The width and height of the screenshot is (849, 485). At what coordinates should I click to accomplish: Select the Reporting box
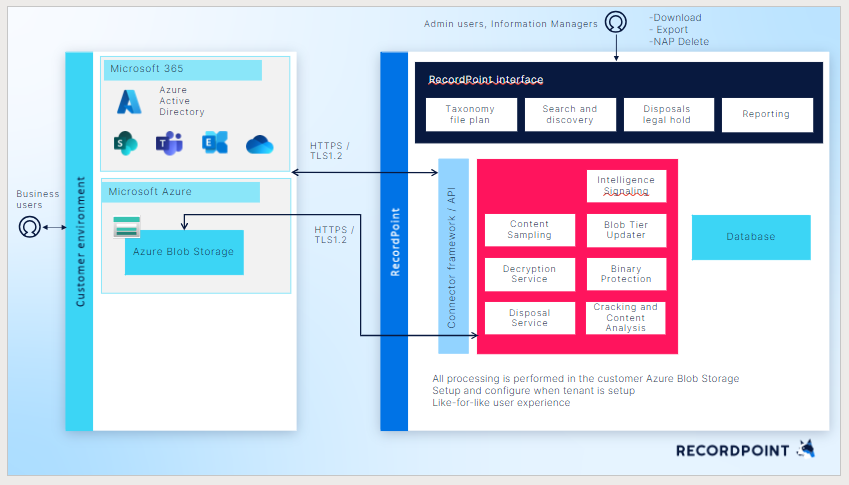tap(767, 114)
